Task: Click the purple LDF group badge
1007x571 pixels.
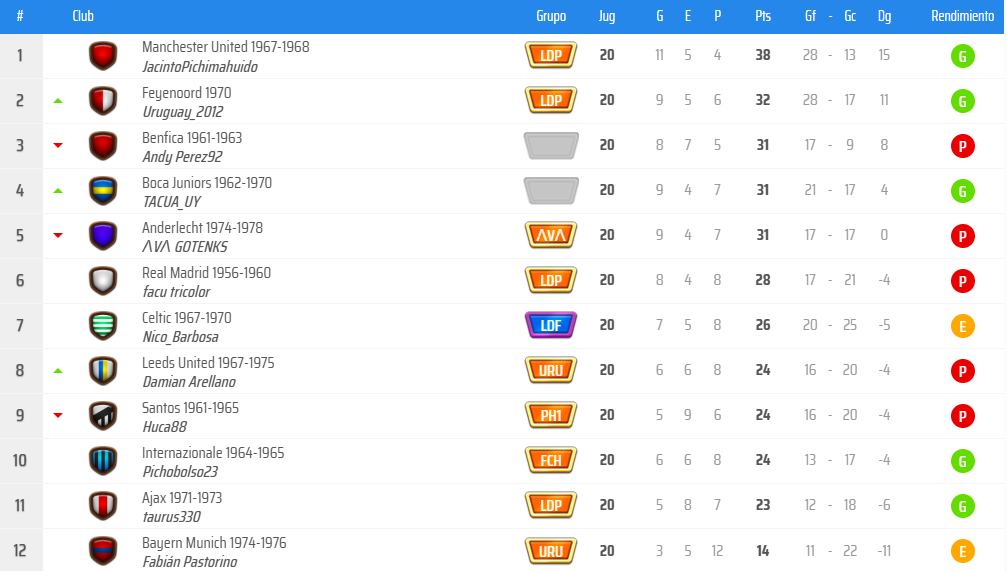Action: pyautogui.click(x=551, y=326)
